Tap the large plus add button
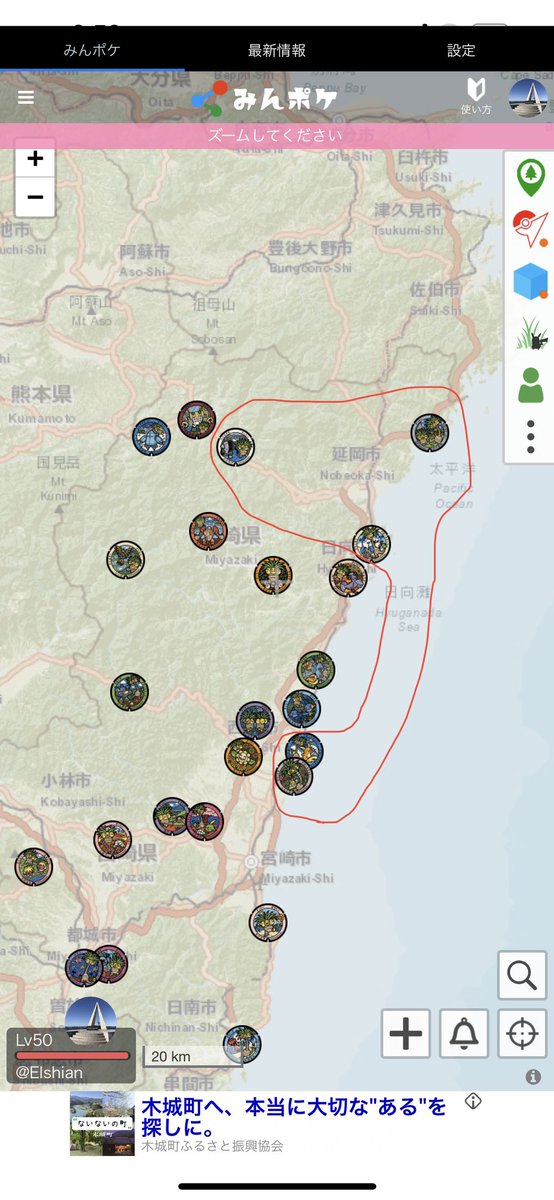The image size is (554, 1200). point(405,1034)
